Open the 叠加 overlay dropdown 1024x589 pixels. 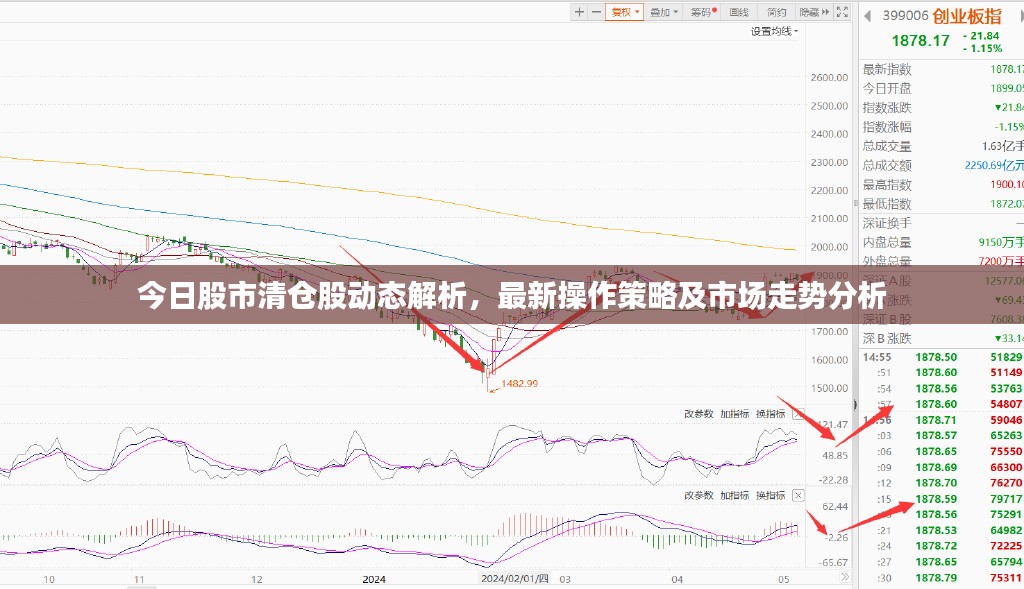(664, 12)
